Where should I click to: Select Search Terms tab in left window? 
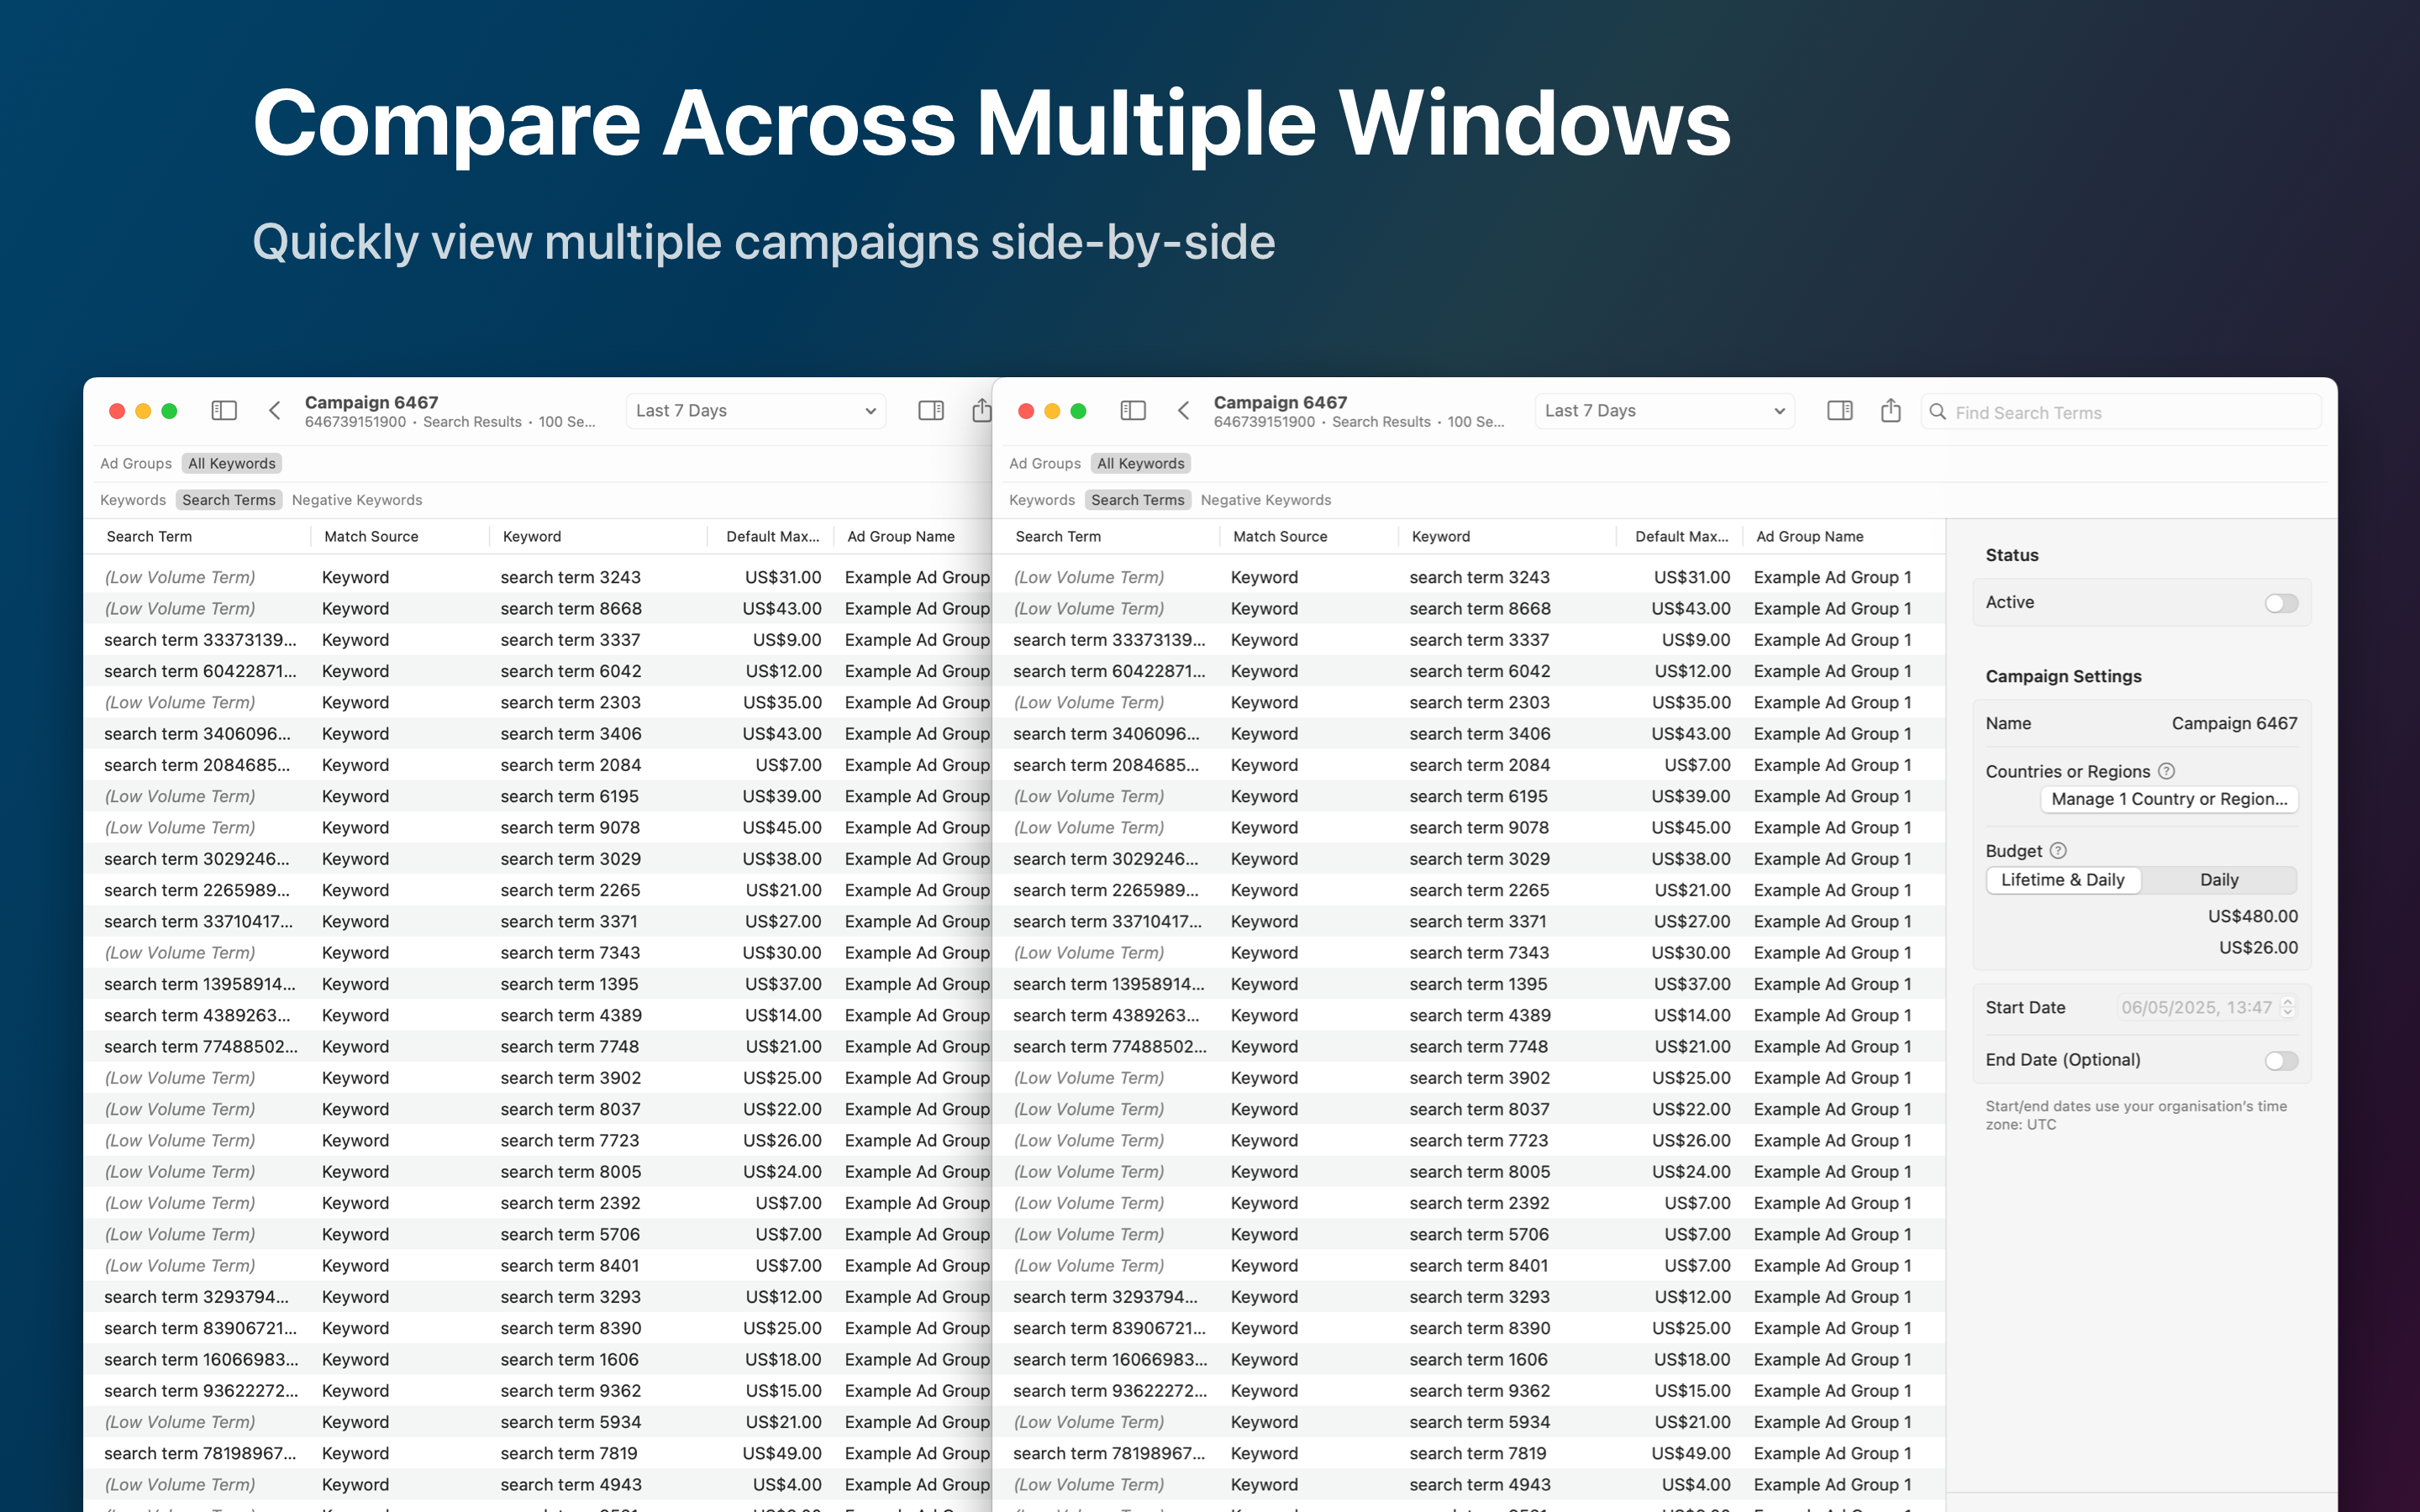click(x=229, y=500)
